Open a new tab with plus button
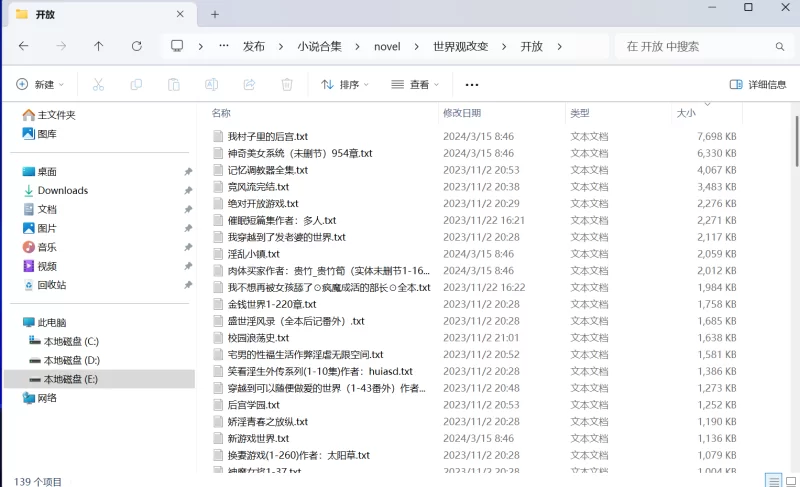 click(x=215, y=14)
